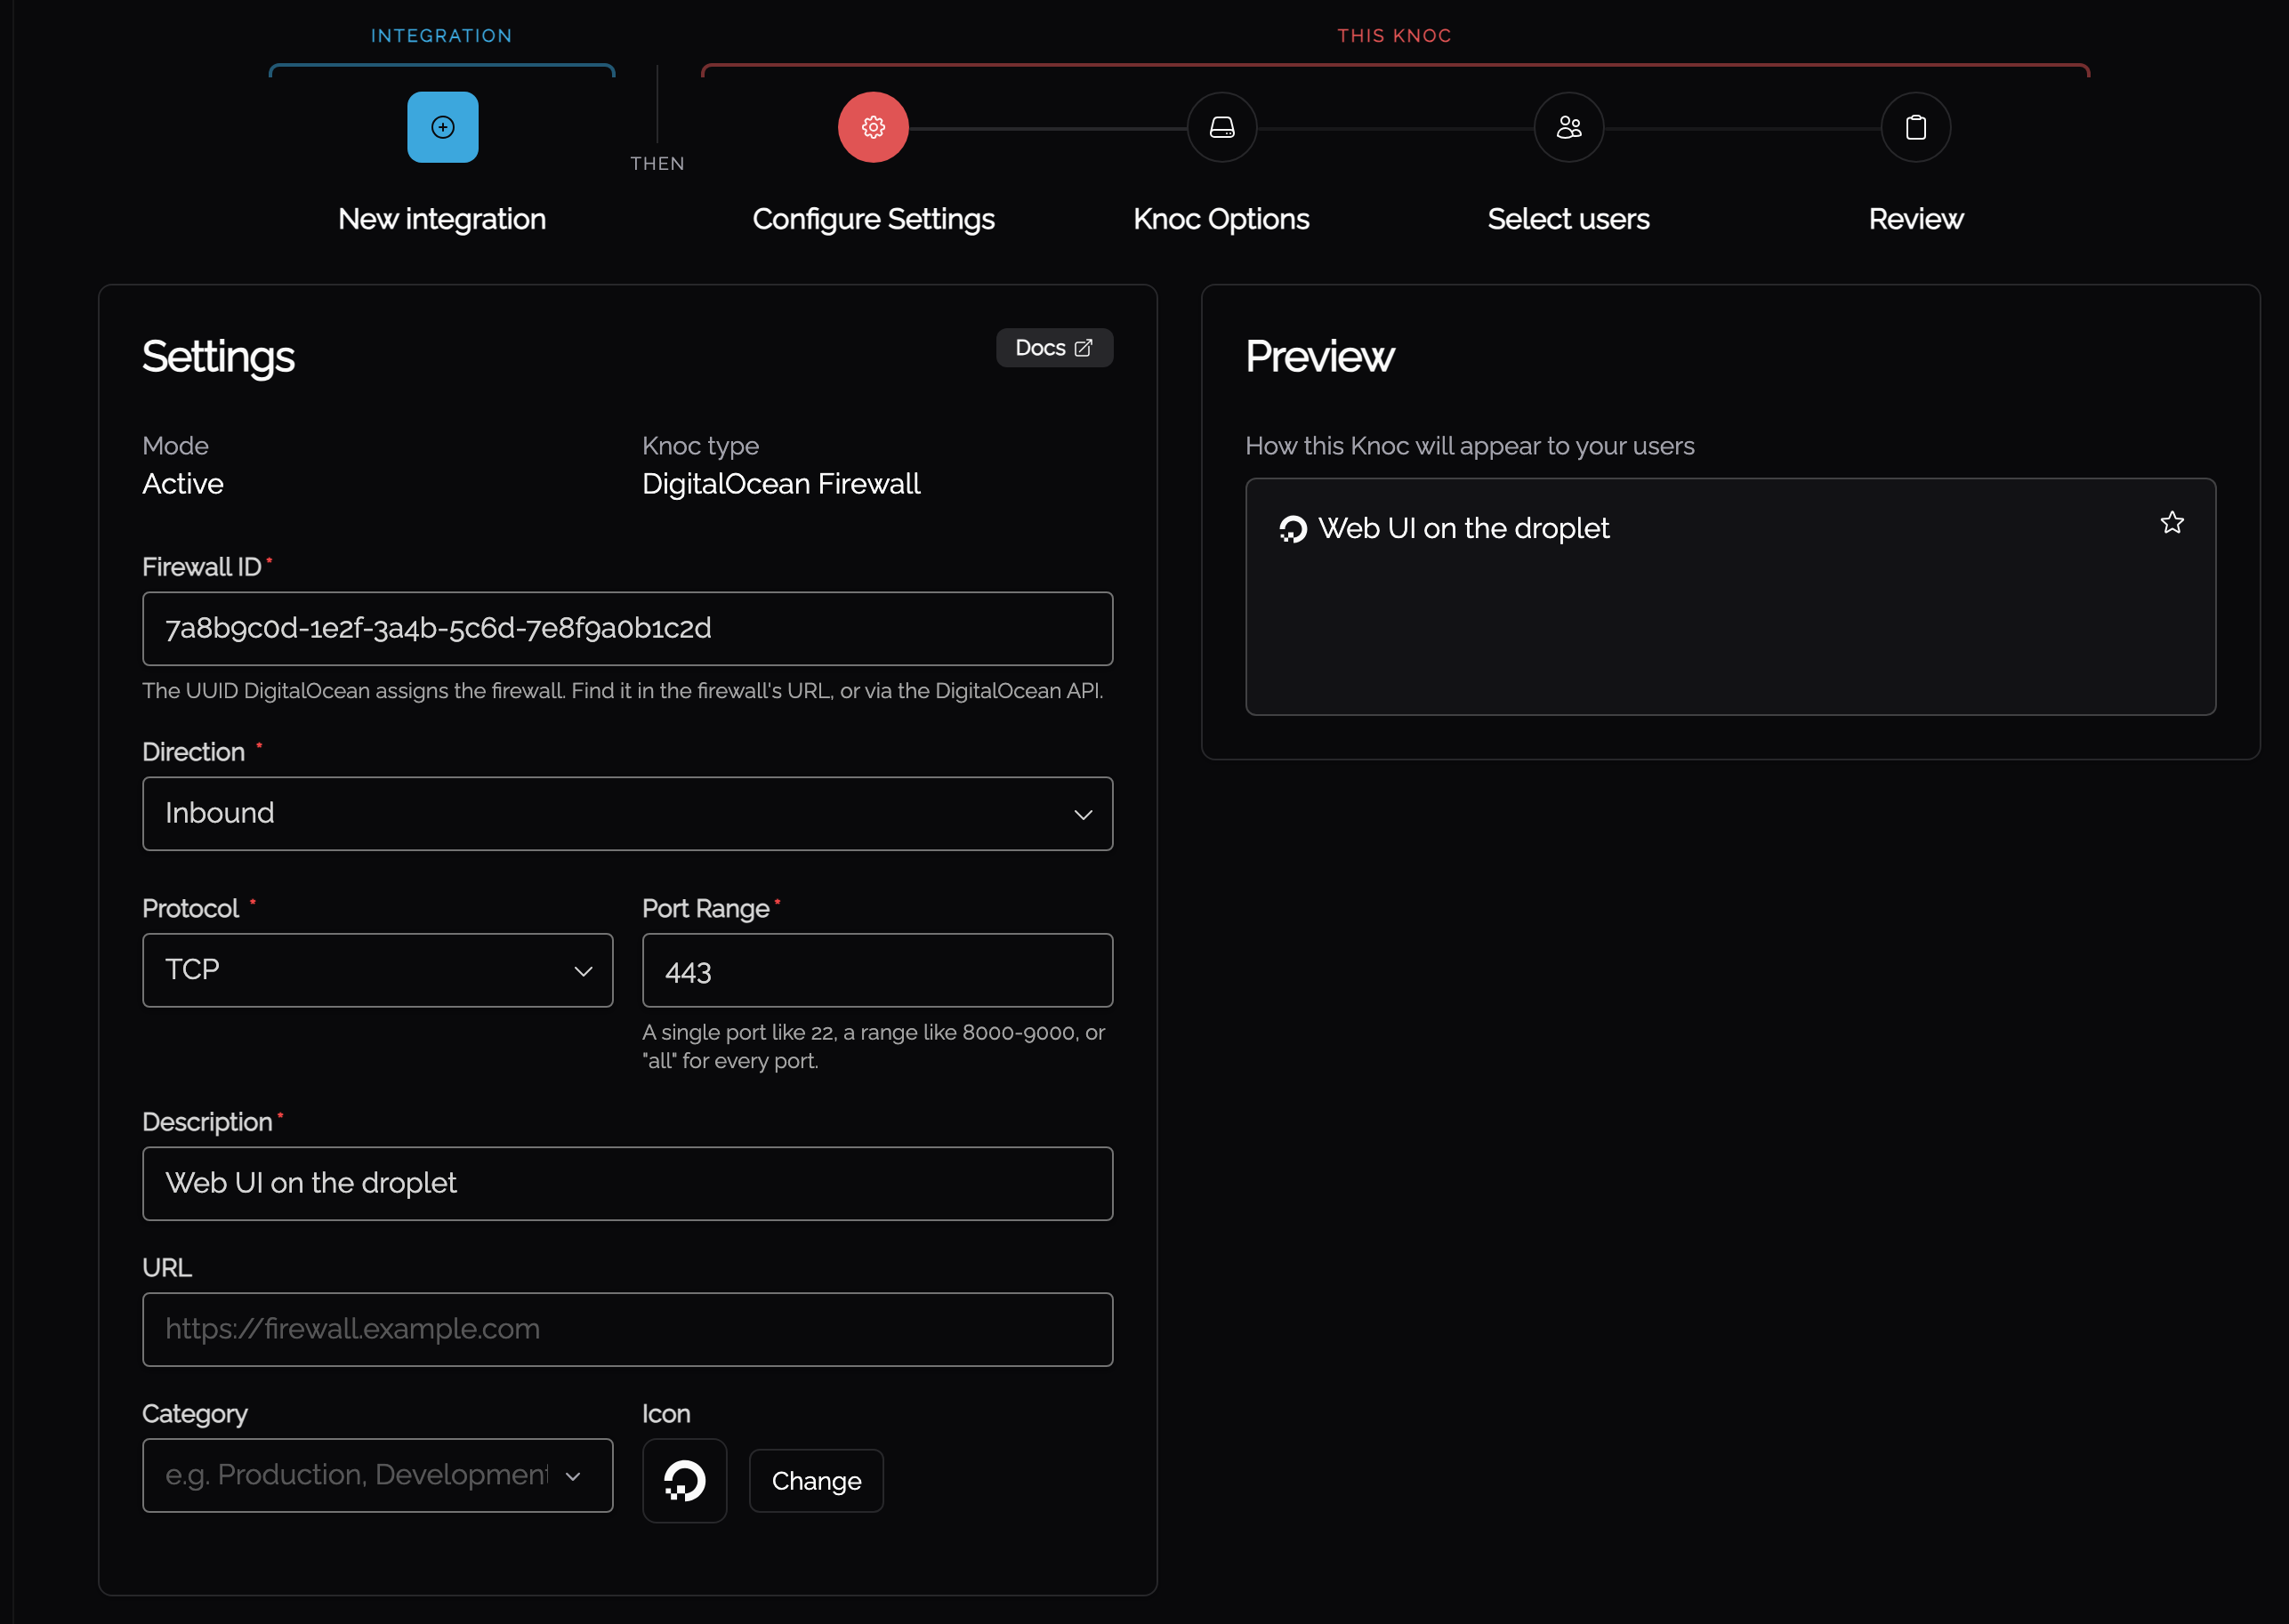2289x1624 pixels.
Task: Click the Port Range hint about single port
Action: point(873,1046)
